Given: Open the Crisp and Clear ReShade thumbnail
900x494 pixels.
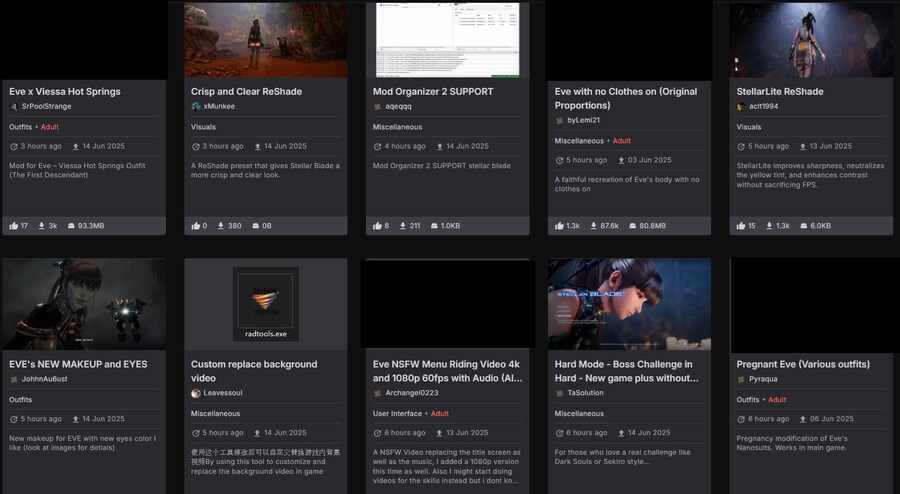Looking at the screenshot, I should point(266,40).
